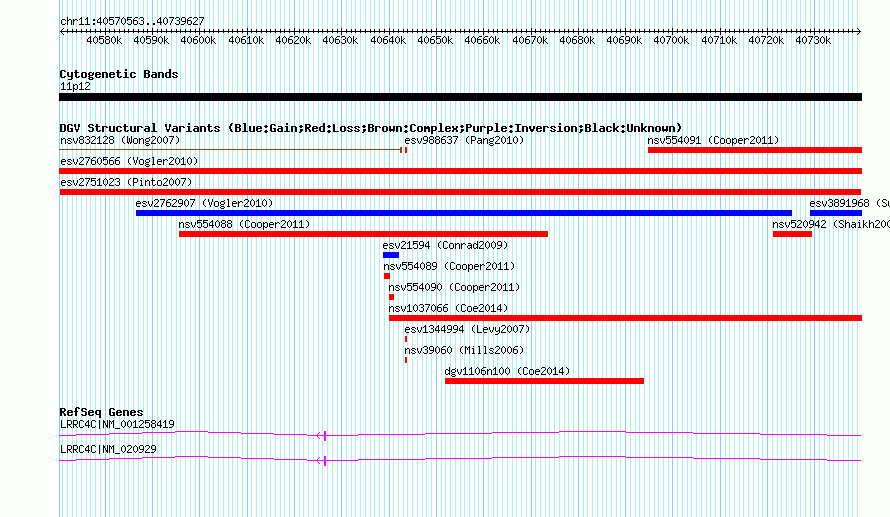Click the red nsv1037066 loss bar

625,318
